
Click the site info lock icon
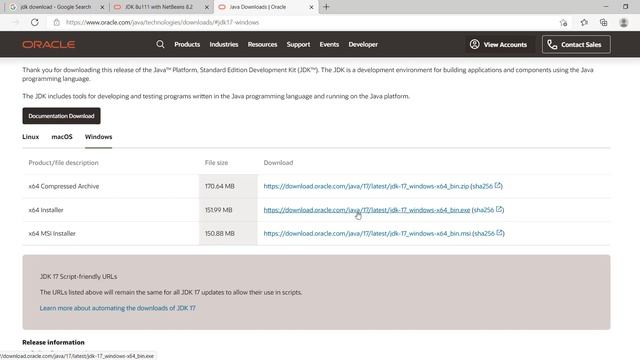pyautogui.click(x=57, y=22)
